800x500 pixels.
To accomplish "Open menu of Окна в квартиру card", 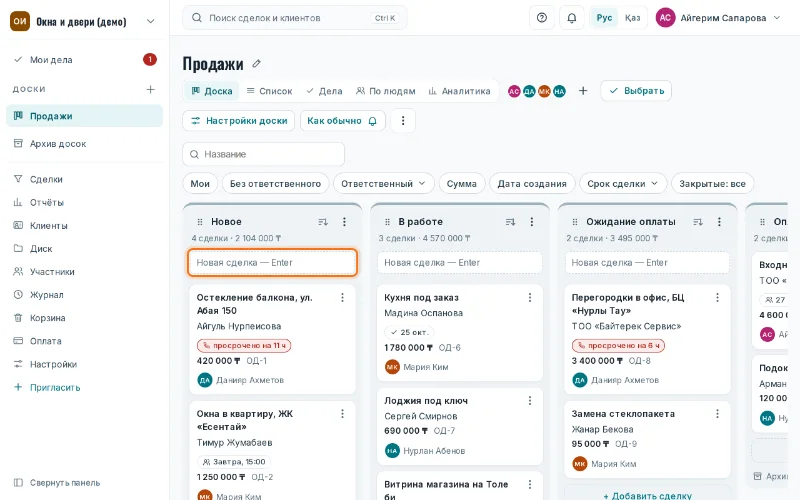I will point(342,414).
